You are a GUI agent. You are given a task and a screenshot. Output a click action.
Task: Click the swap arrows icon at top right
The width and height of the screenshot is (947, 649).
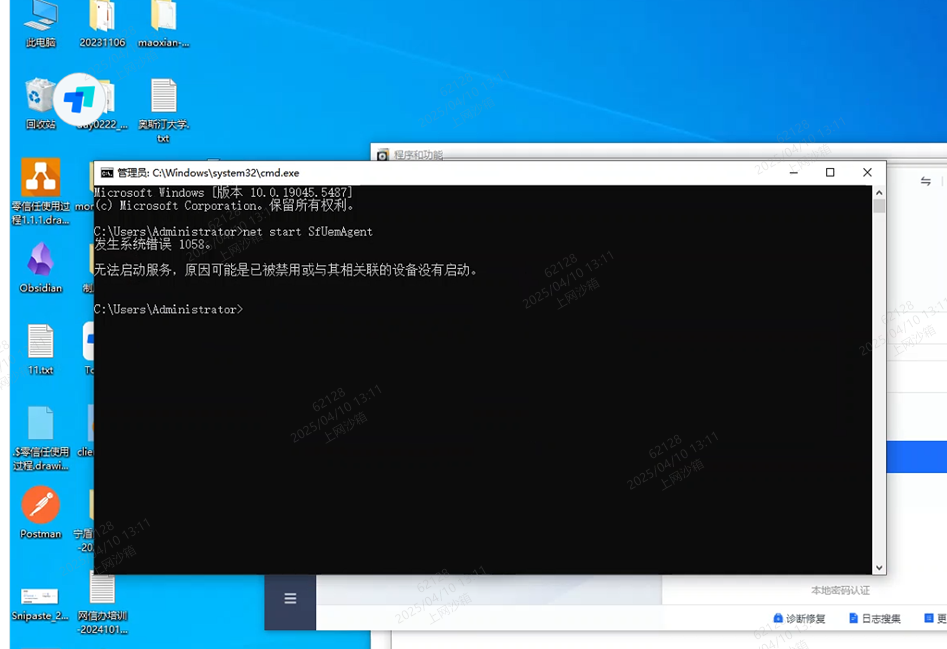[926, 181]
